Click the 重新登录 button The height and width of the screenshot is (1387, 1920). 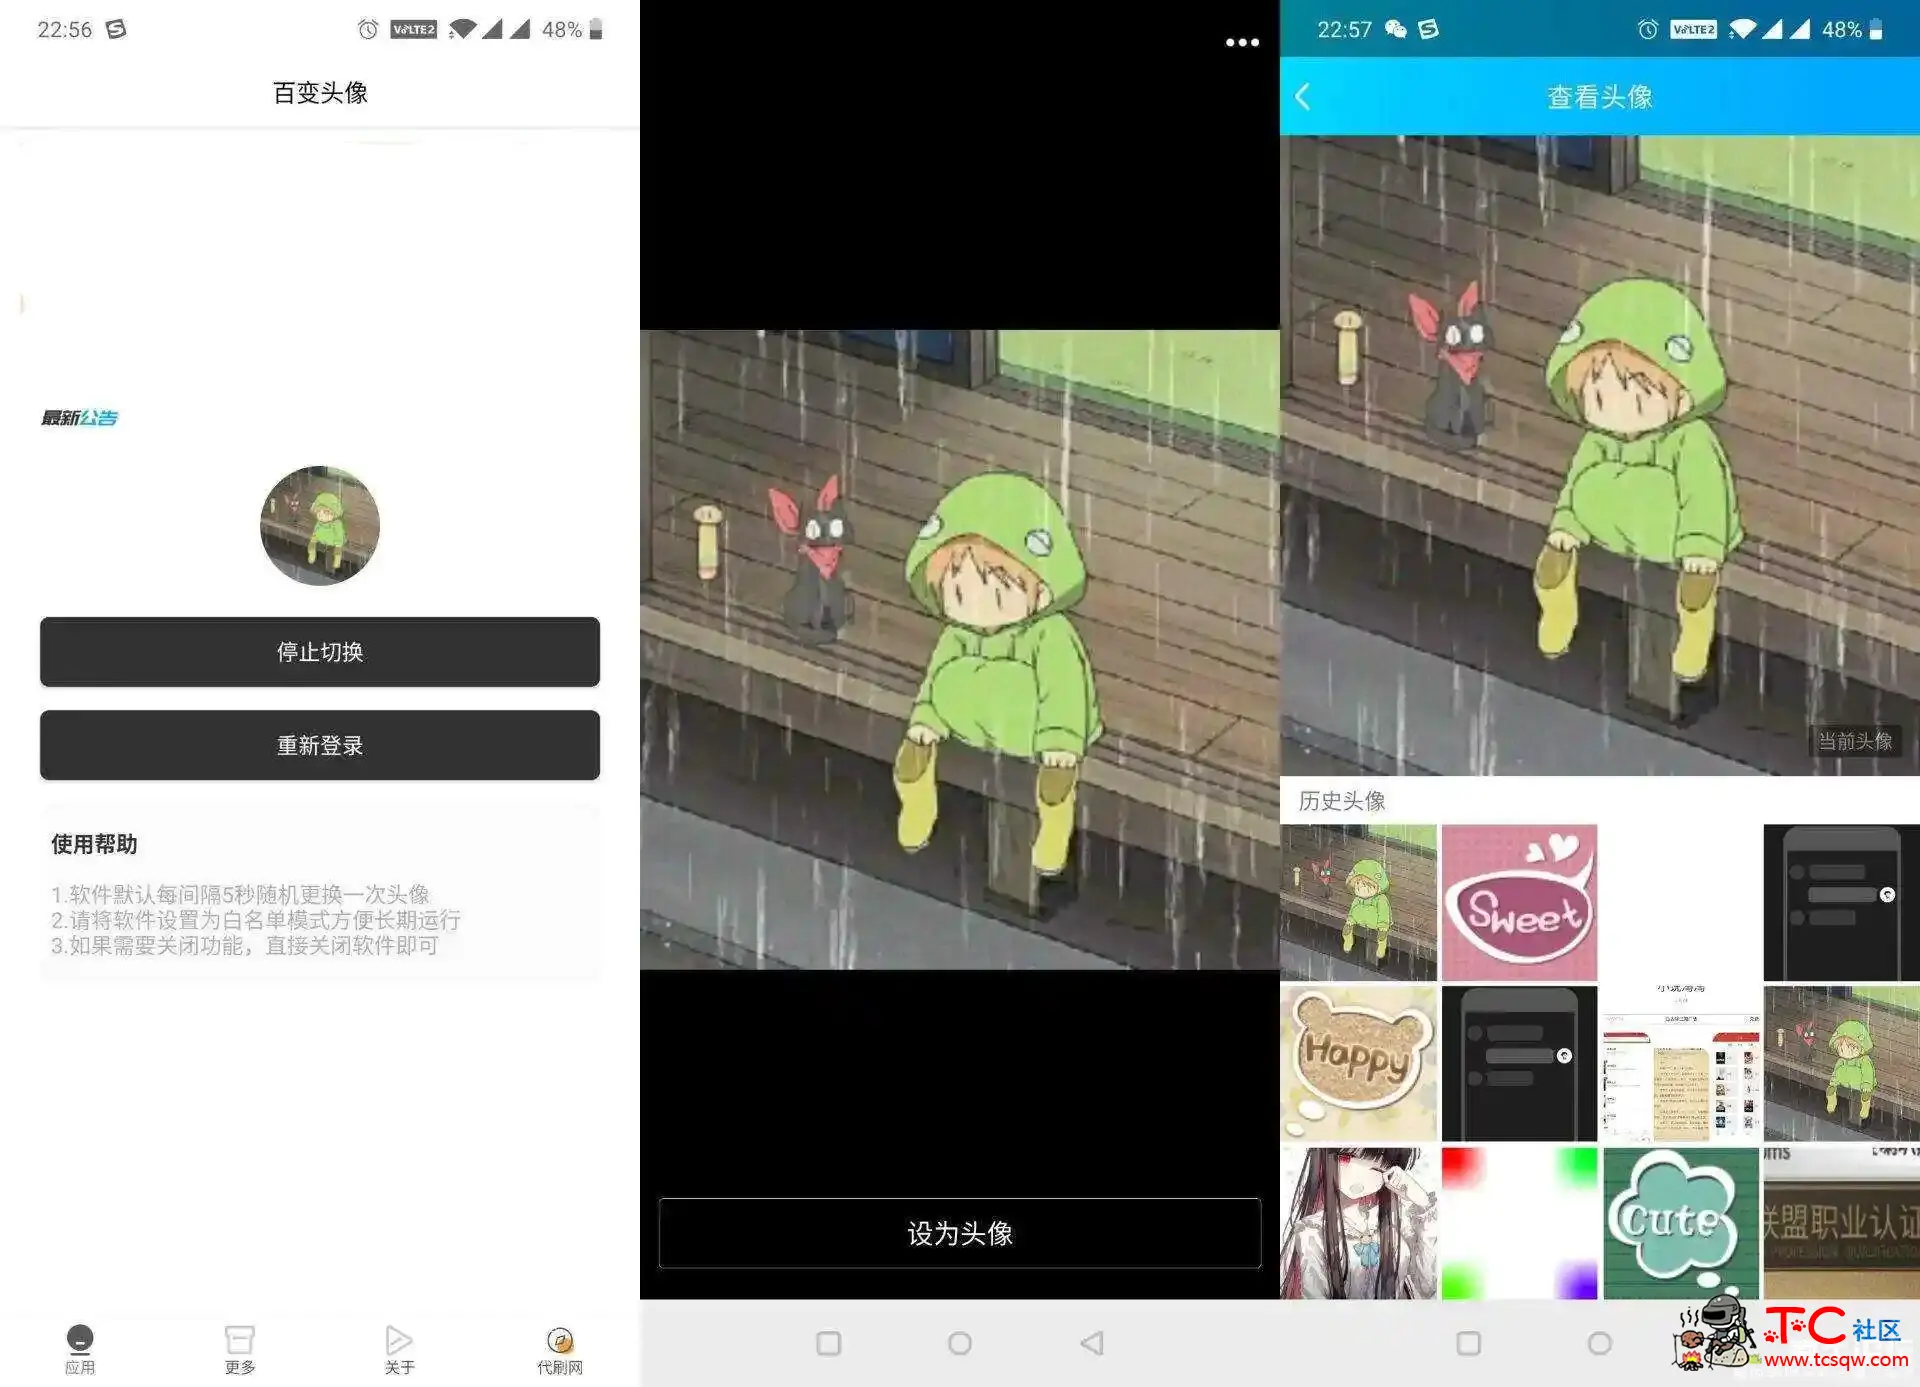click(320, 744)
